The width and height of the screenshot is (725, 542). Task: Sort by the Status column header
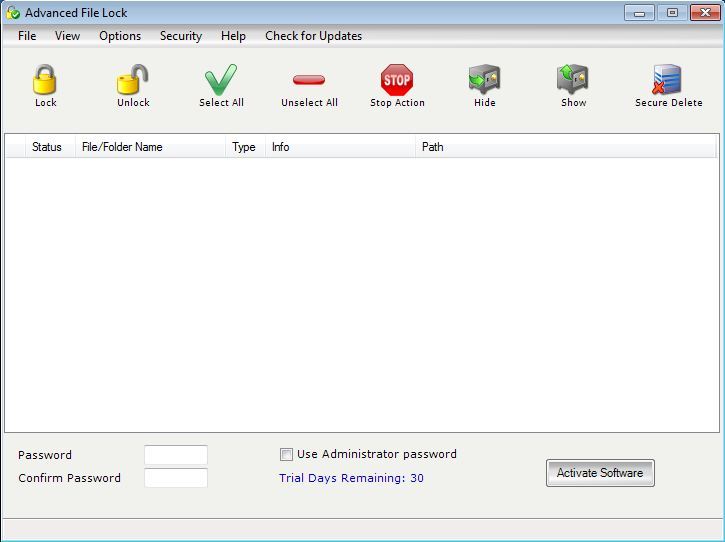[50, 147]
